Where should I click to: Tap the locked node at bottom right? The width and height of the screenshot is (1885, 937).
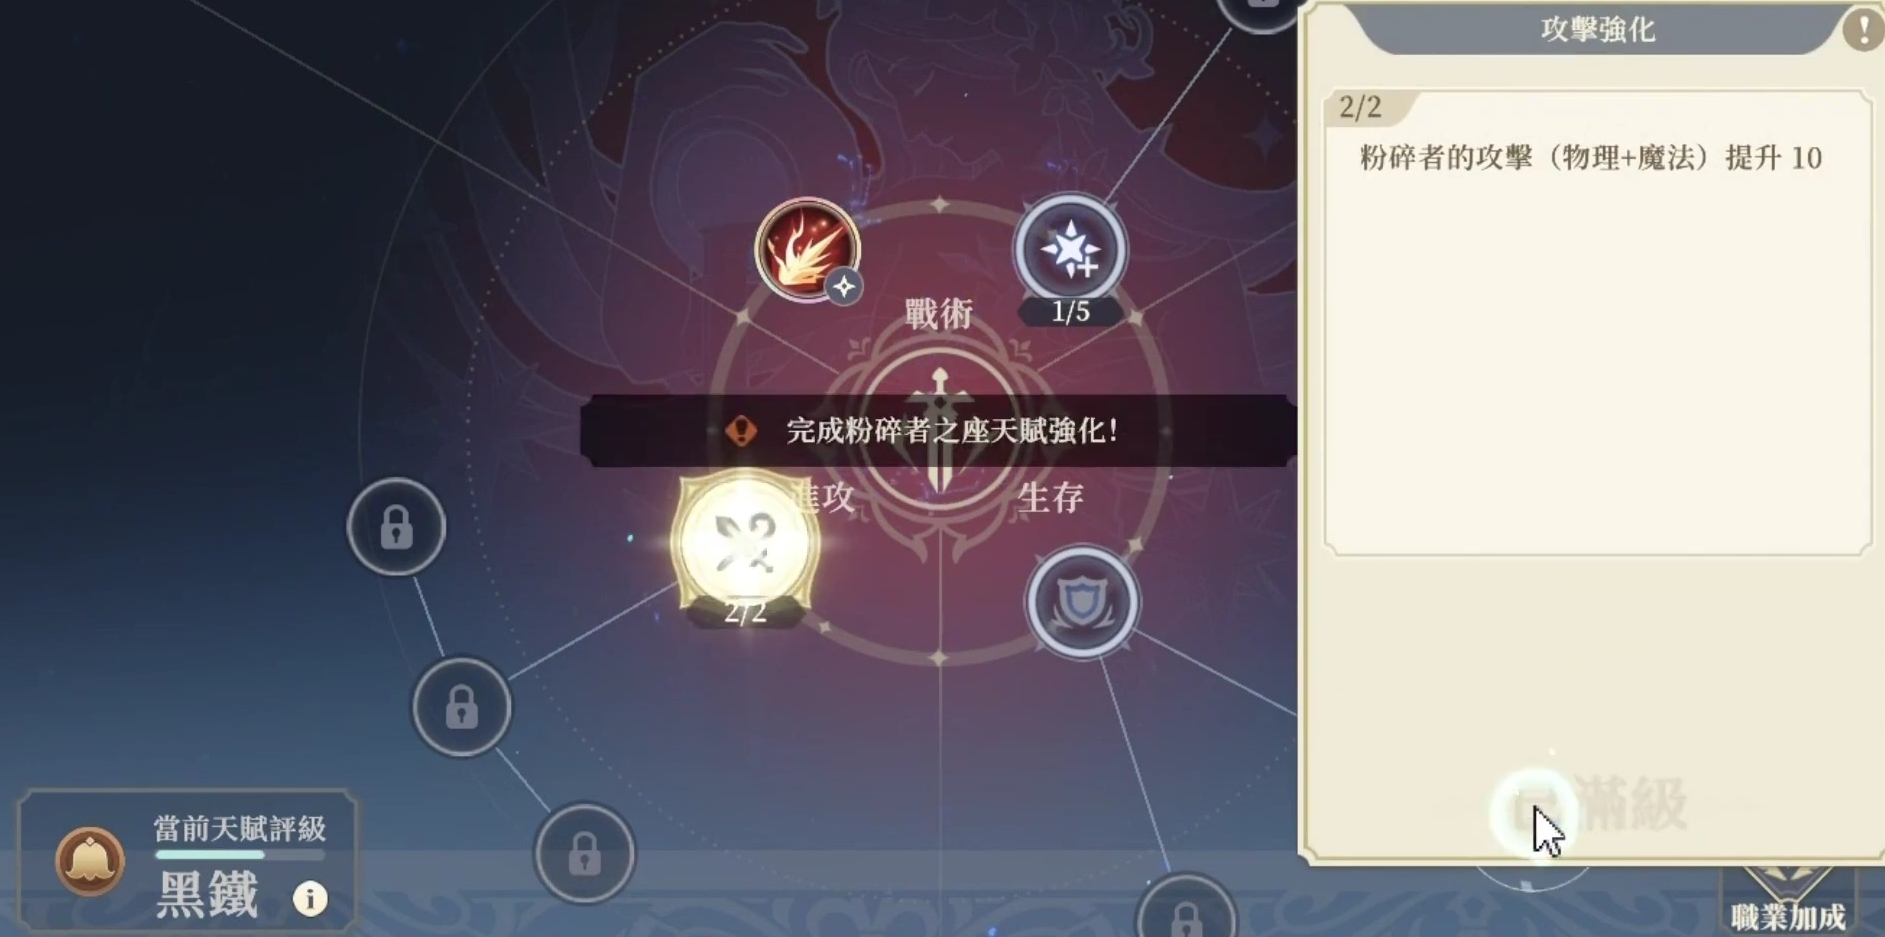click(x=1186, y=912)
